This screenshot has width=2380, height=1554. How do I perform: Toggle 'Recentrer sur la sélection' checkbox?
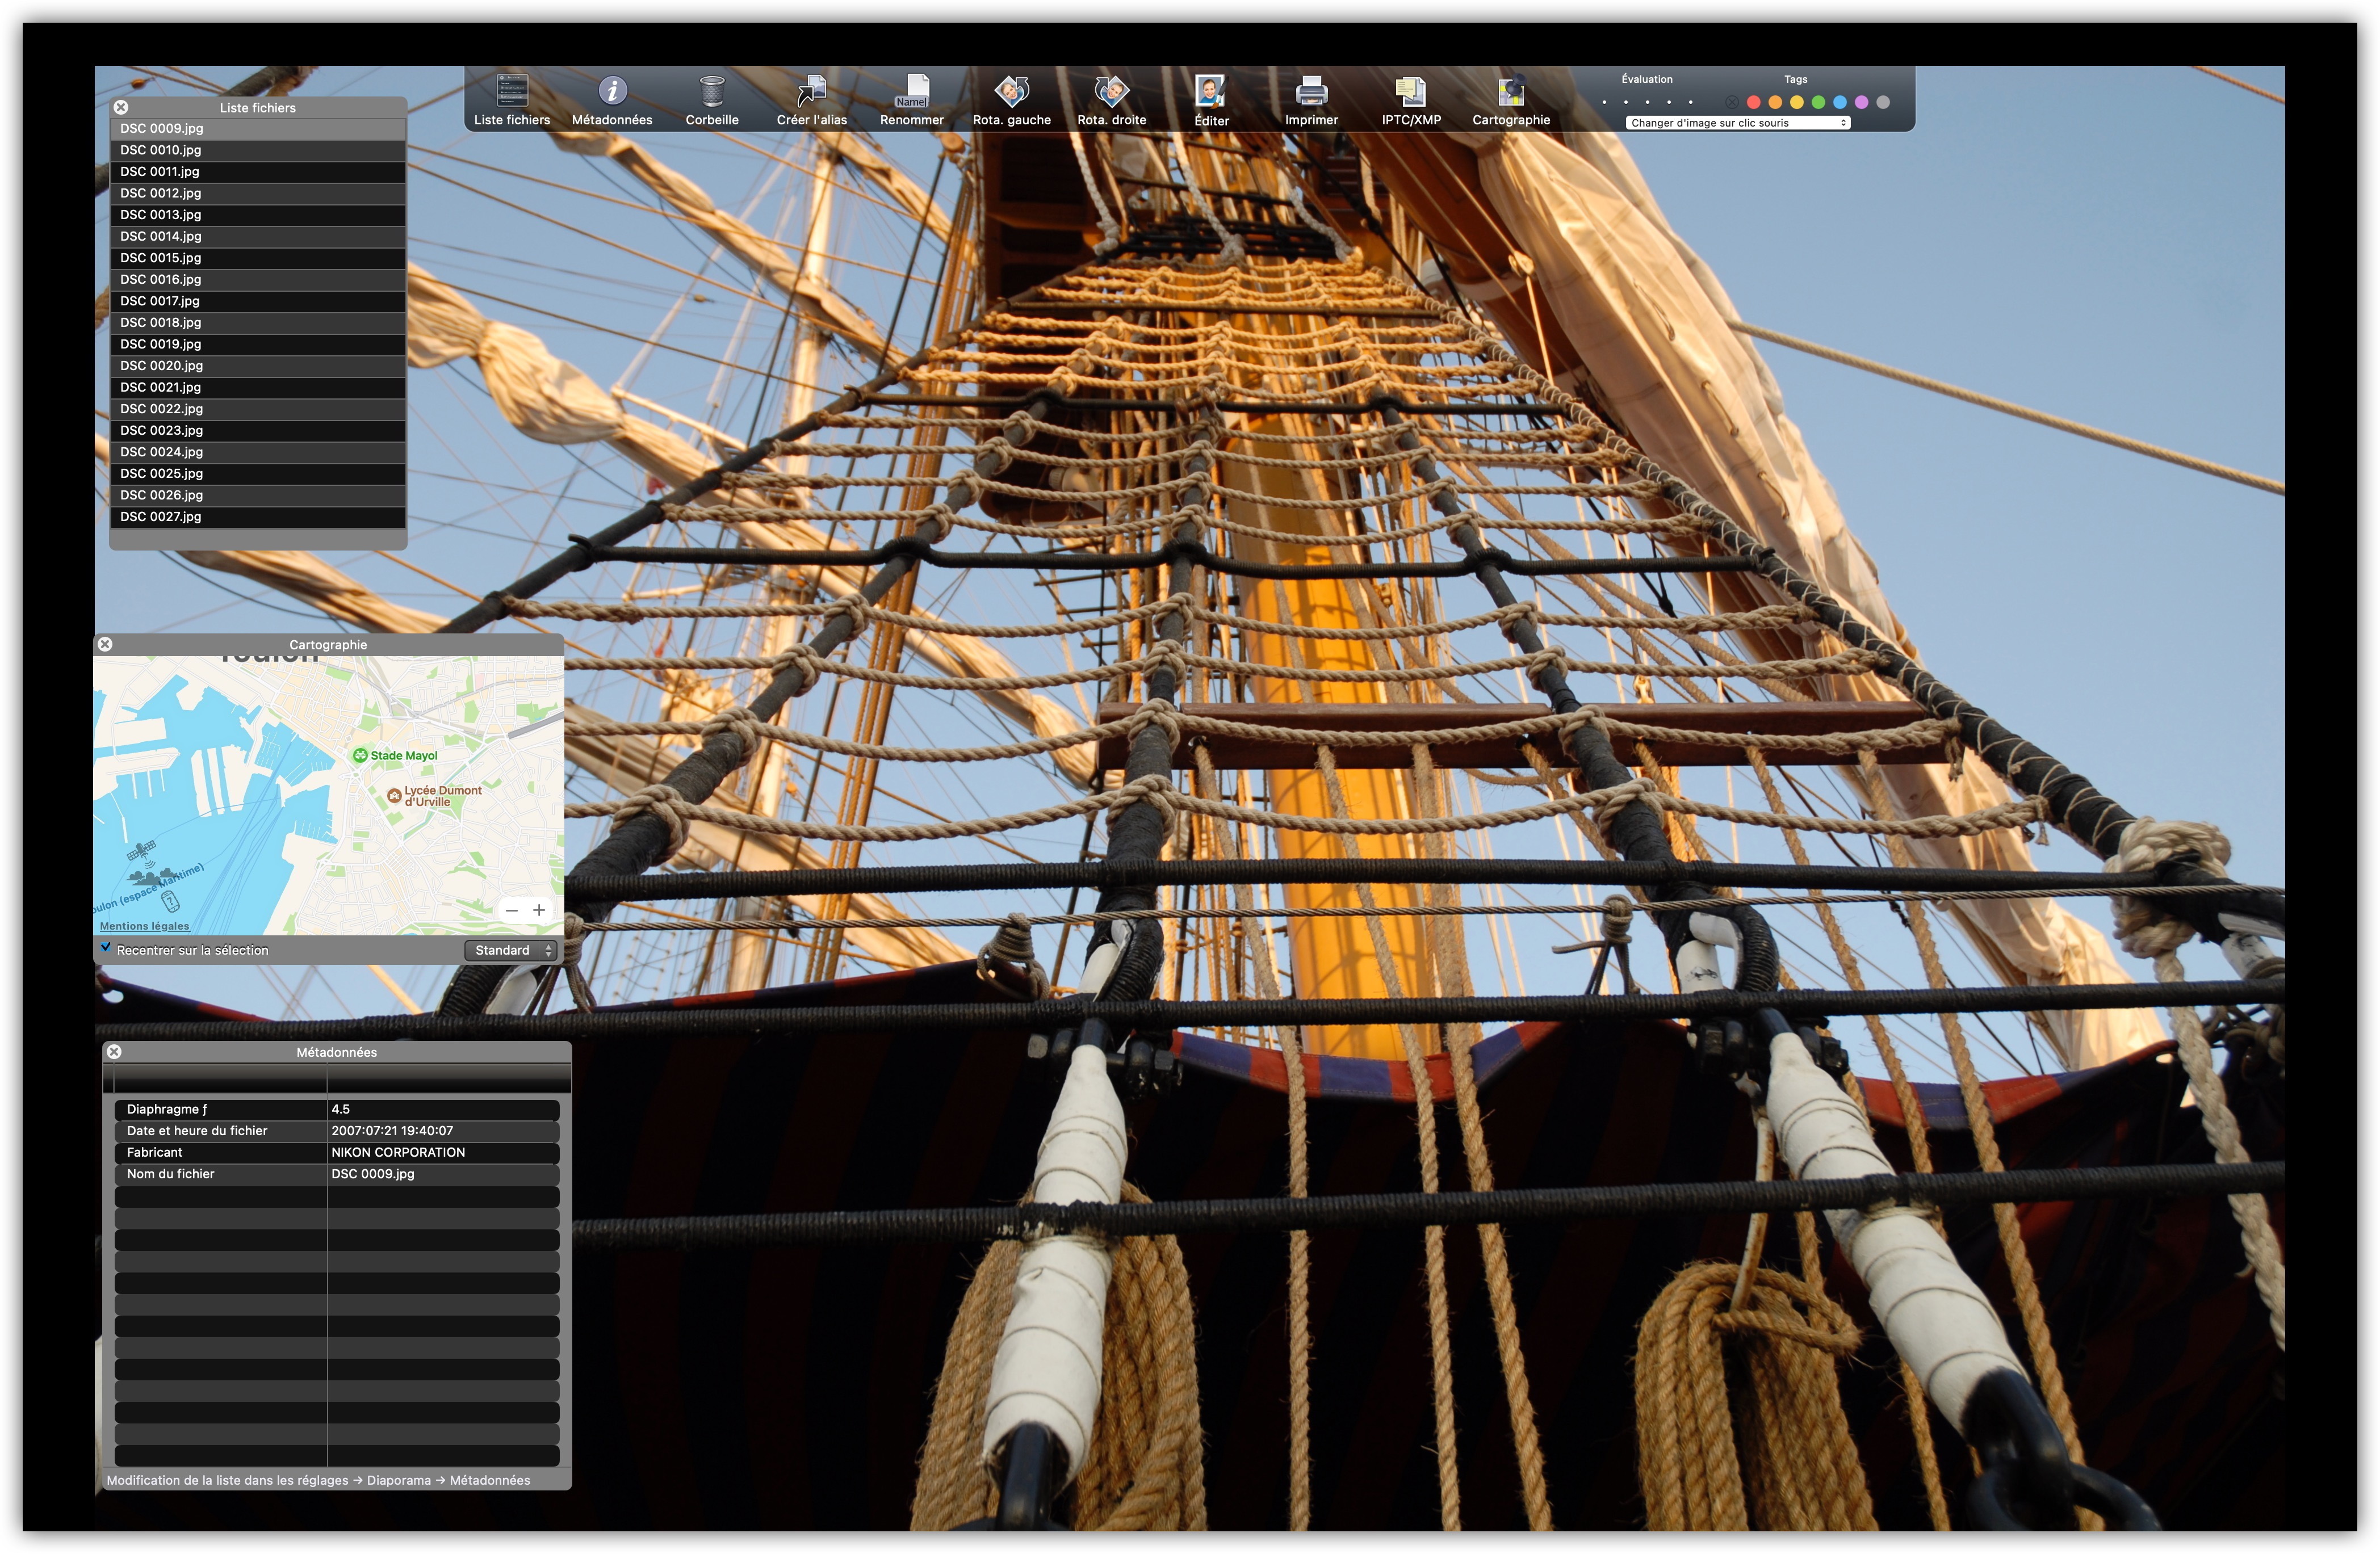click(106, 948)
